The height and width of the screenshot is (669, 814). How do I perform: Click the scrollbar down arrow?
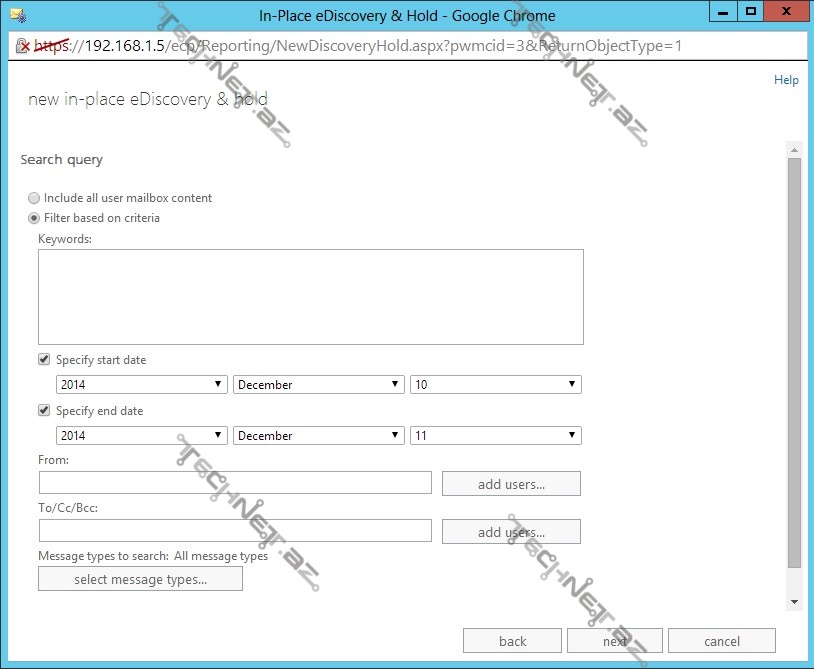coord(794,602)
